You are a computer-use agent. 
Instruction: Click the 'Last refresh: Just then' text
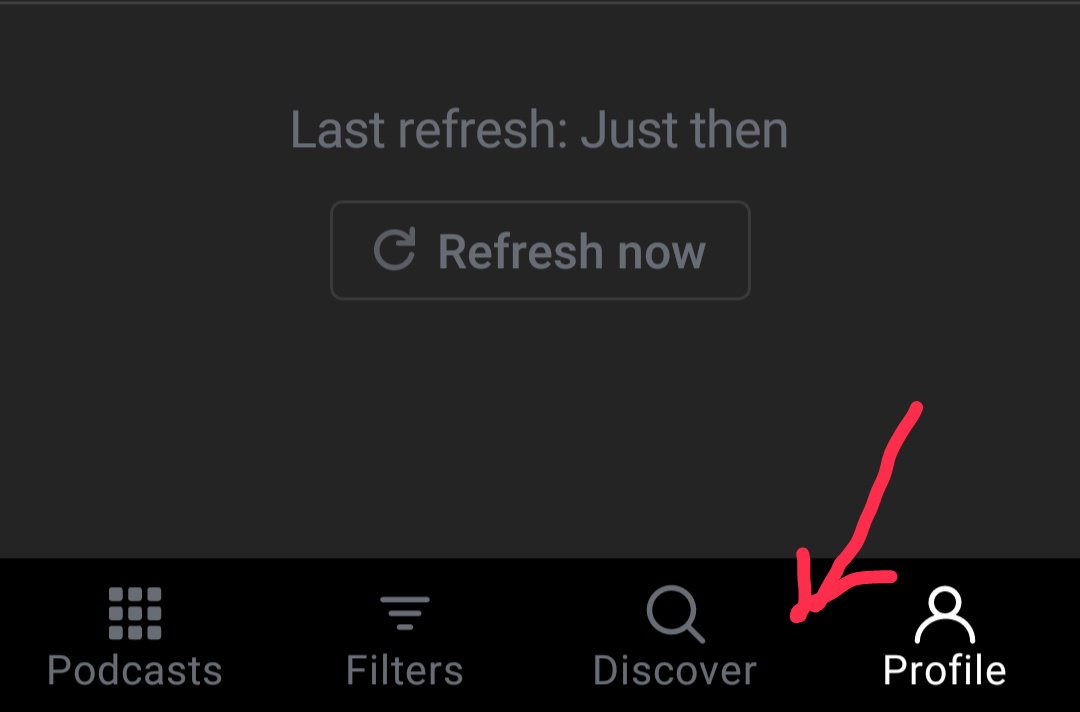[x=539, y=129]
